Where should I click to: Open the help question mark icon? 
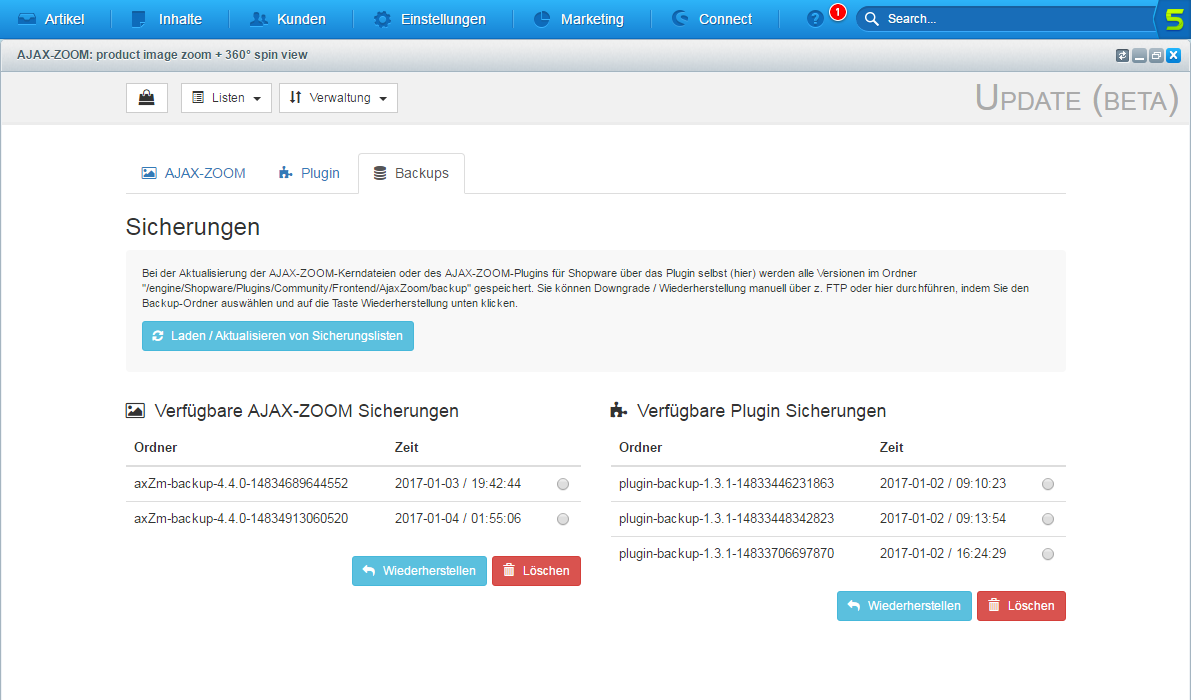(x=815, y=19)
